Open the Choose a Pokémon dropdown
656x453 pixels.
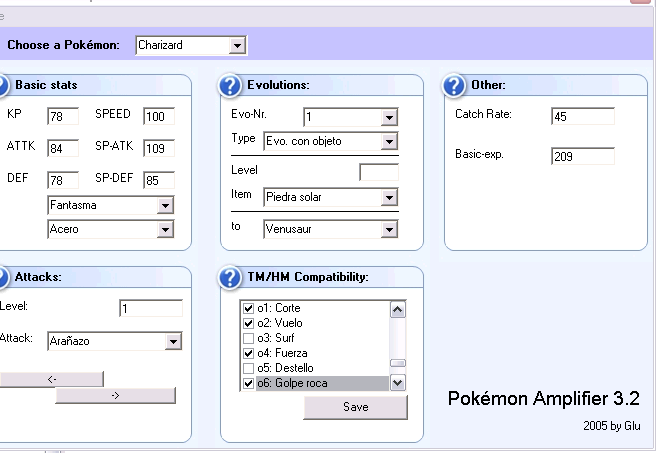click(237, 45)
